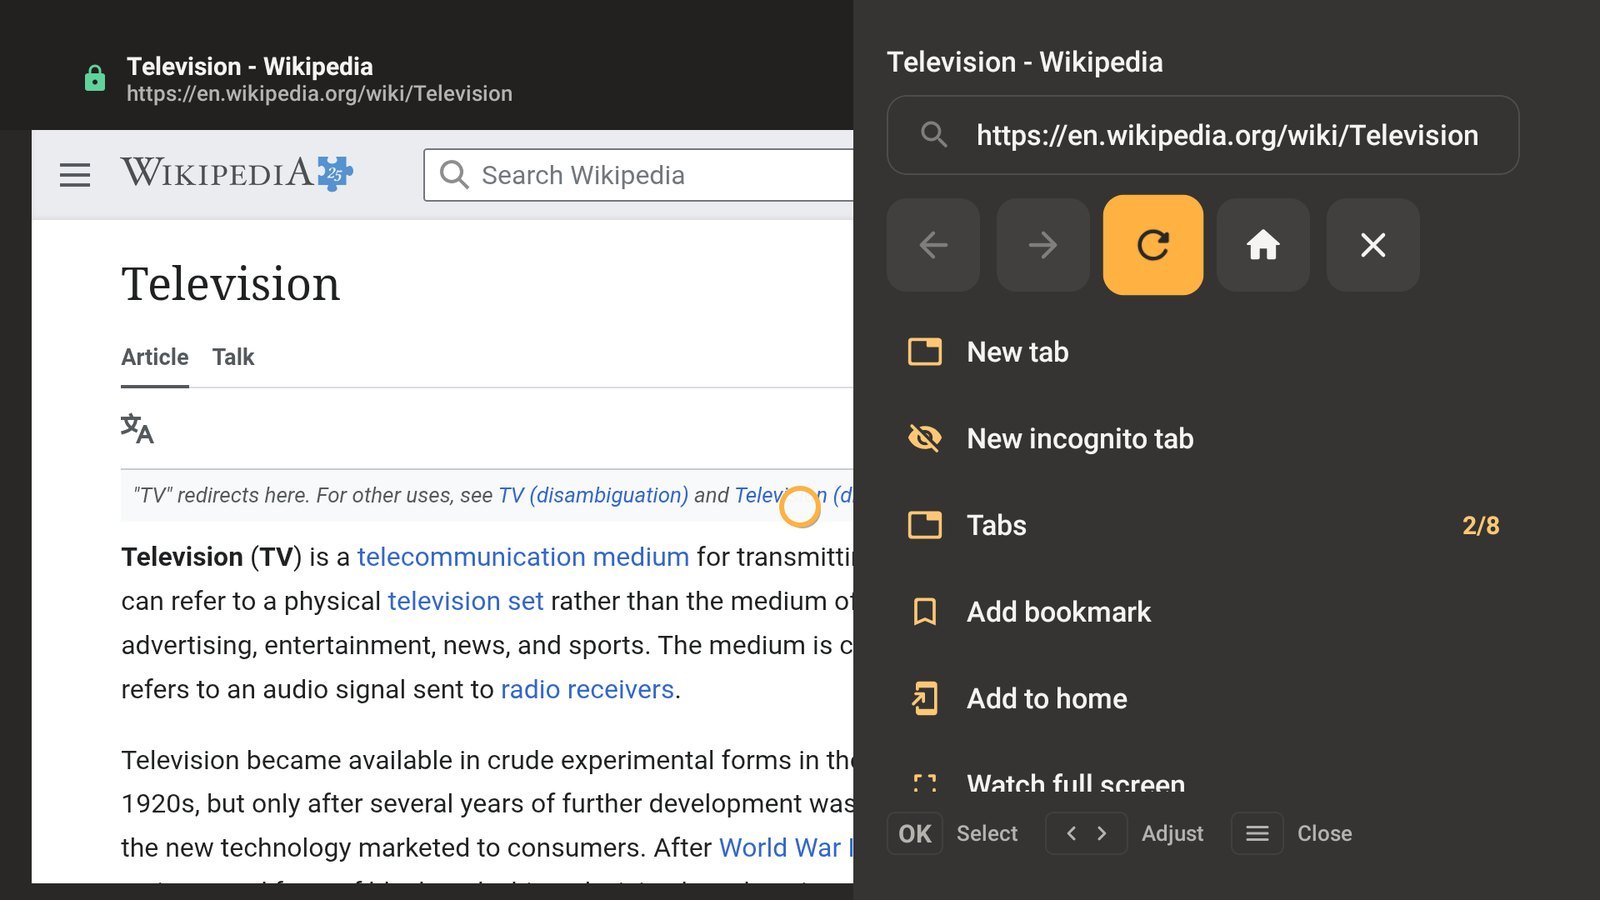The width and height of the screenshot is (1600, 900).
Task: Click the OK Select hint button
Action: pos(915,833)
